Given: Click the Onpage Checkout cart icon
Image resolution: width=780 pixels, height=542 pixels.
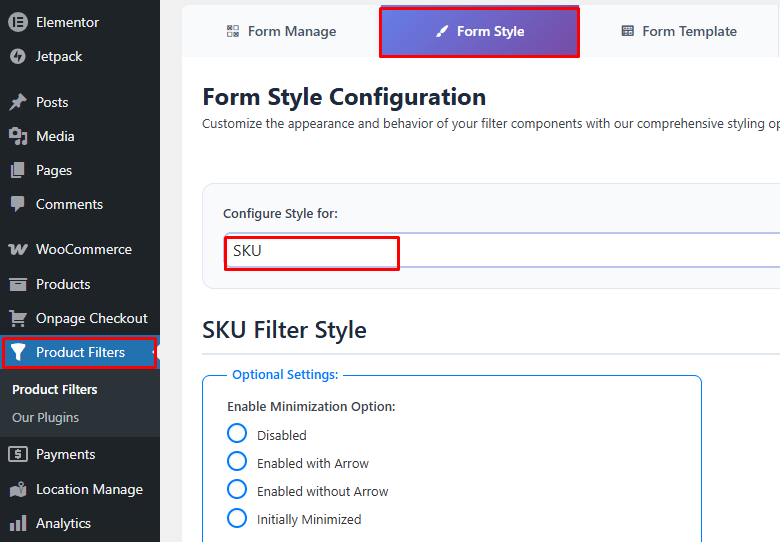Looking at the screenshot, I should 18,318.
